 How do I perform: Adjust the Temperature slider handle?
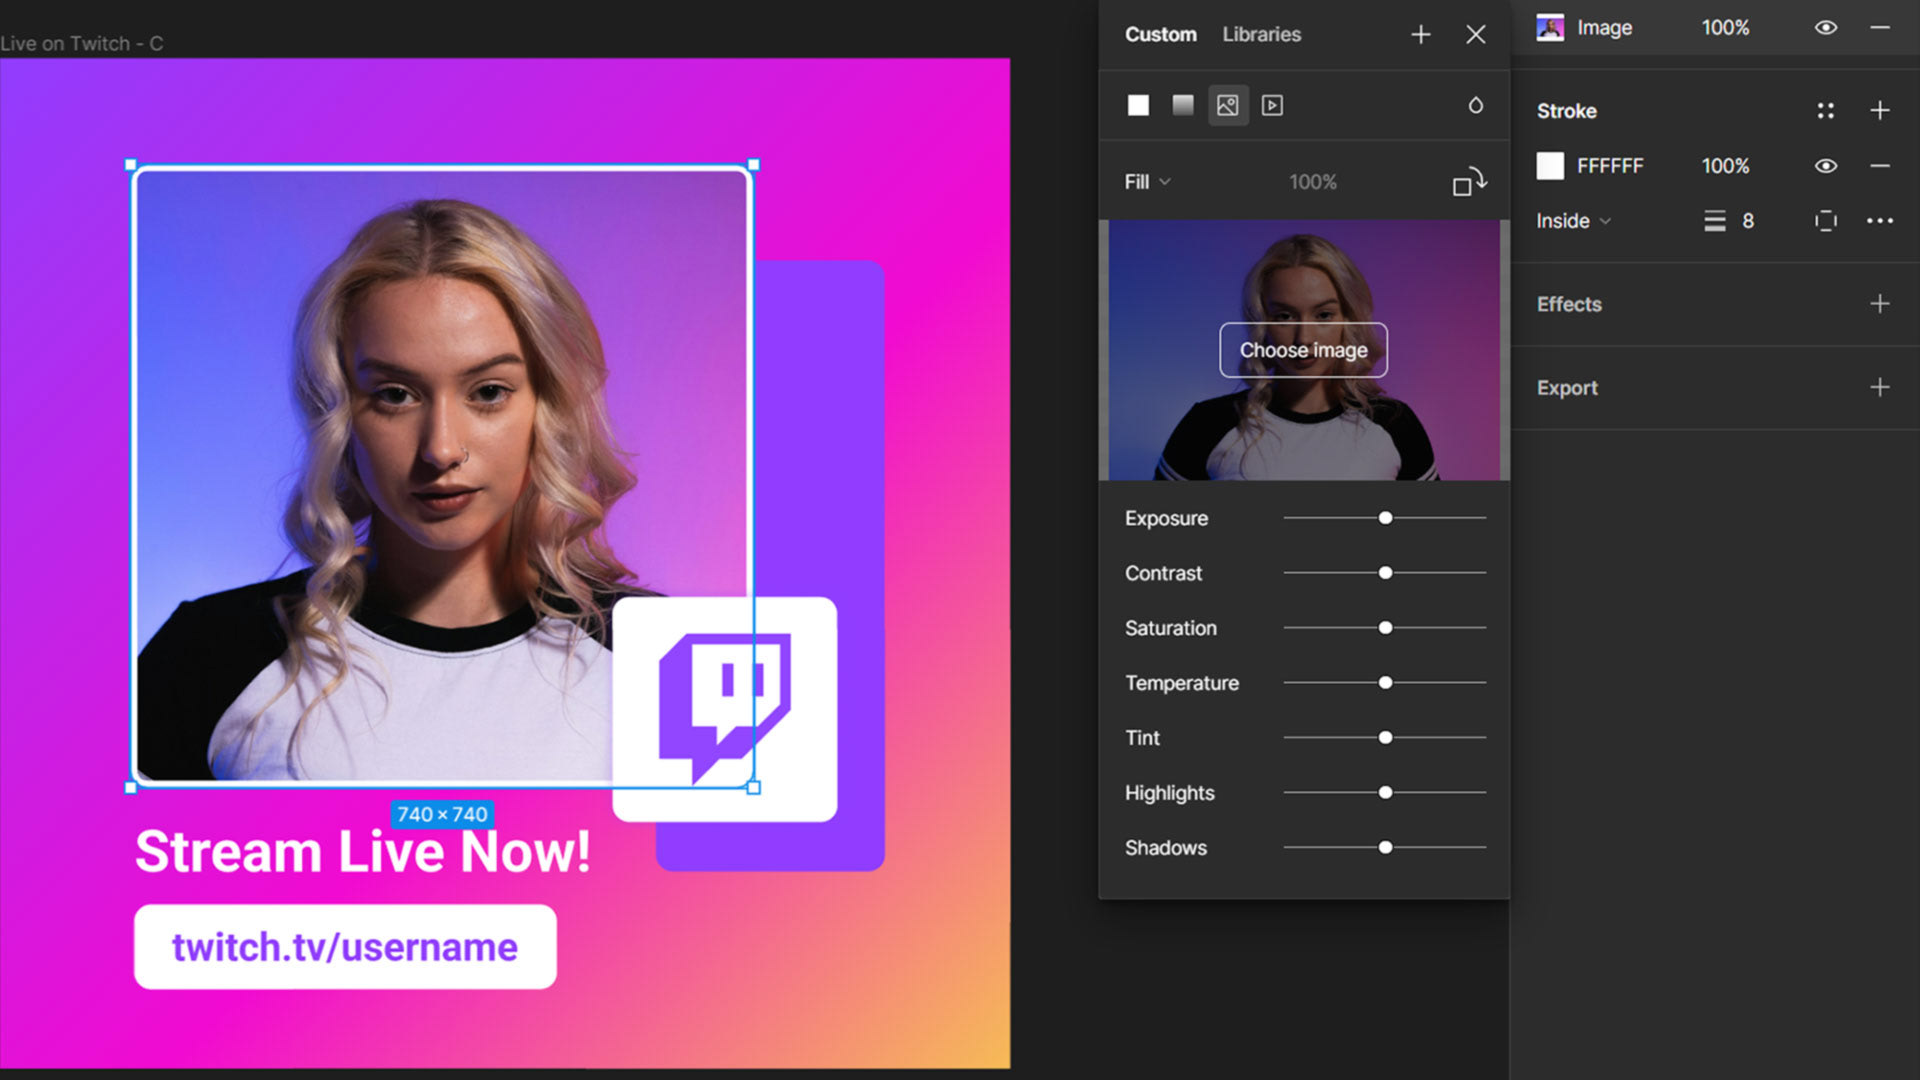(x=1385, y=683)
